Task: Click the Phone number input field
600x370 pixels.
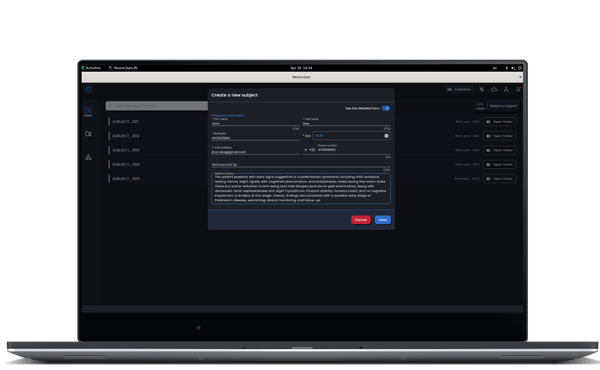Action: click(x=354, y=150)
